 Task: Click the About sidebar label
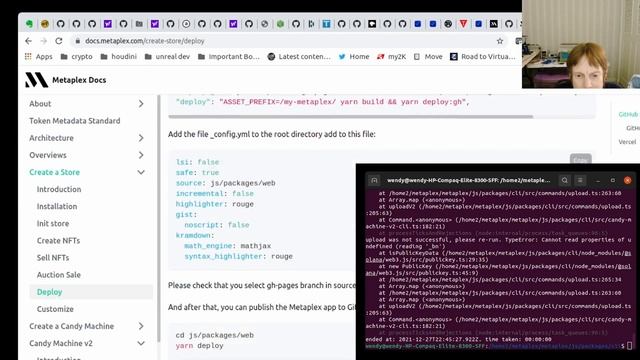tap(40, 104)
